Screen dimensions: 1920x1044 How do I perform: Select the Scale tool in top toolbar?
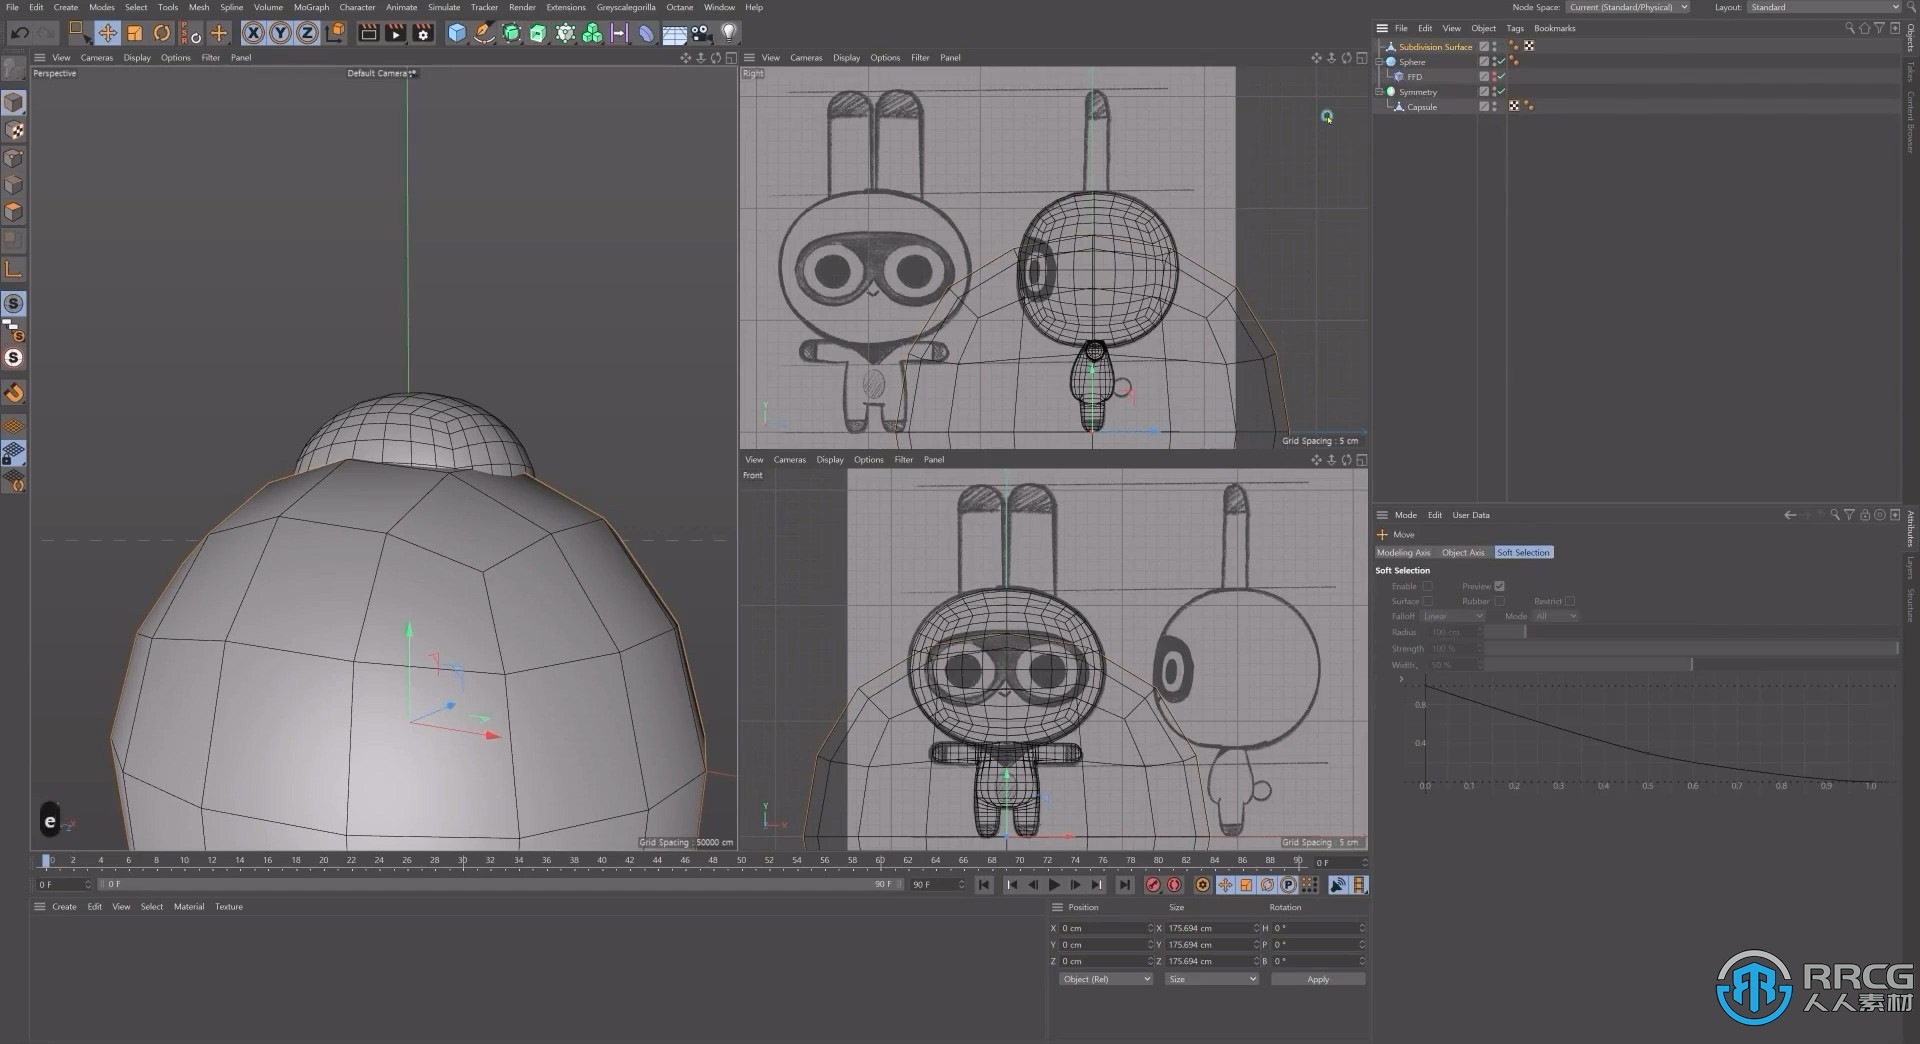click(134, 33)
